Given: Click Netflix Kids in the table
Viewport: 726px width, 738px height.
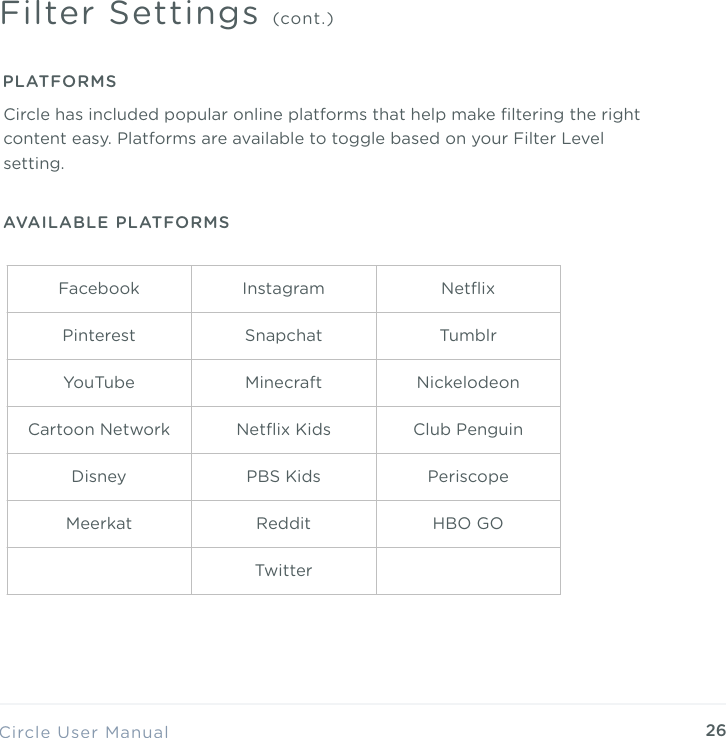Looking at the screenshot, I should click(283, 430).
